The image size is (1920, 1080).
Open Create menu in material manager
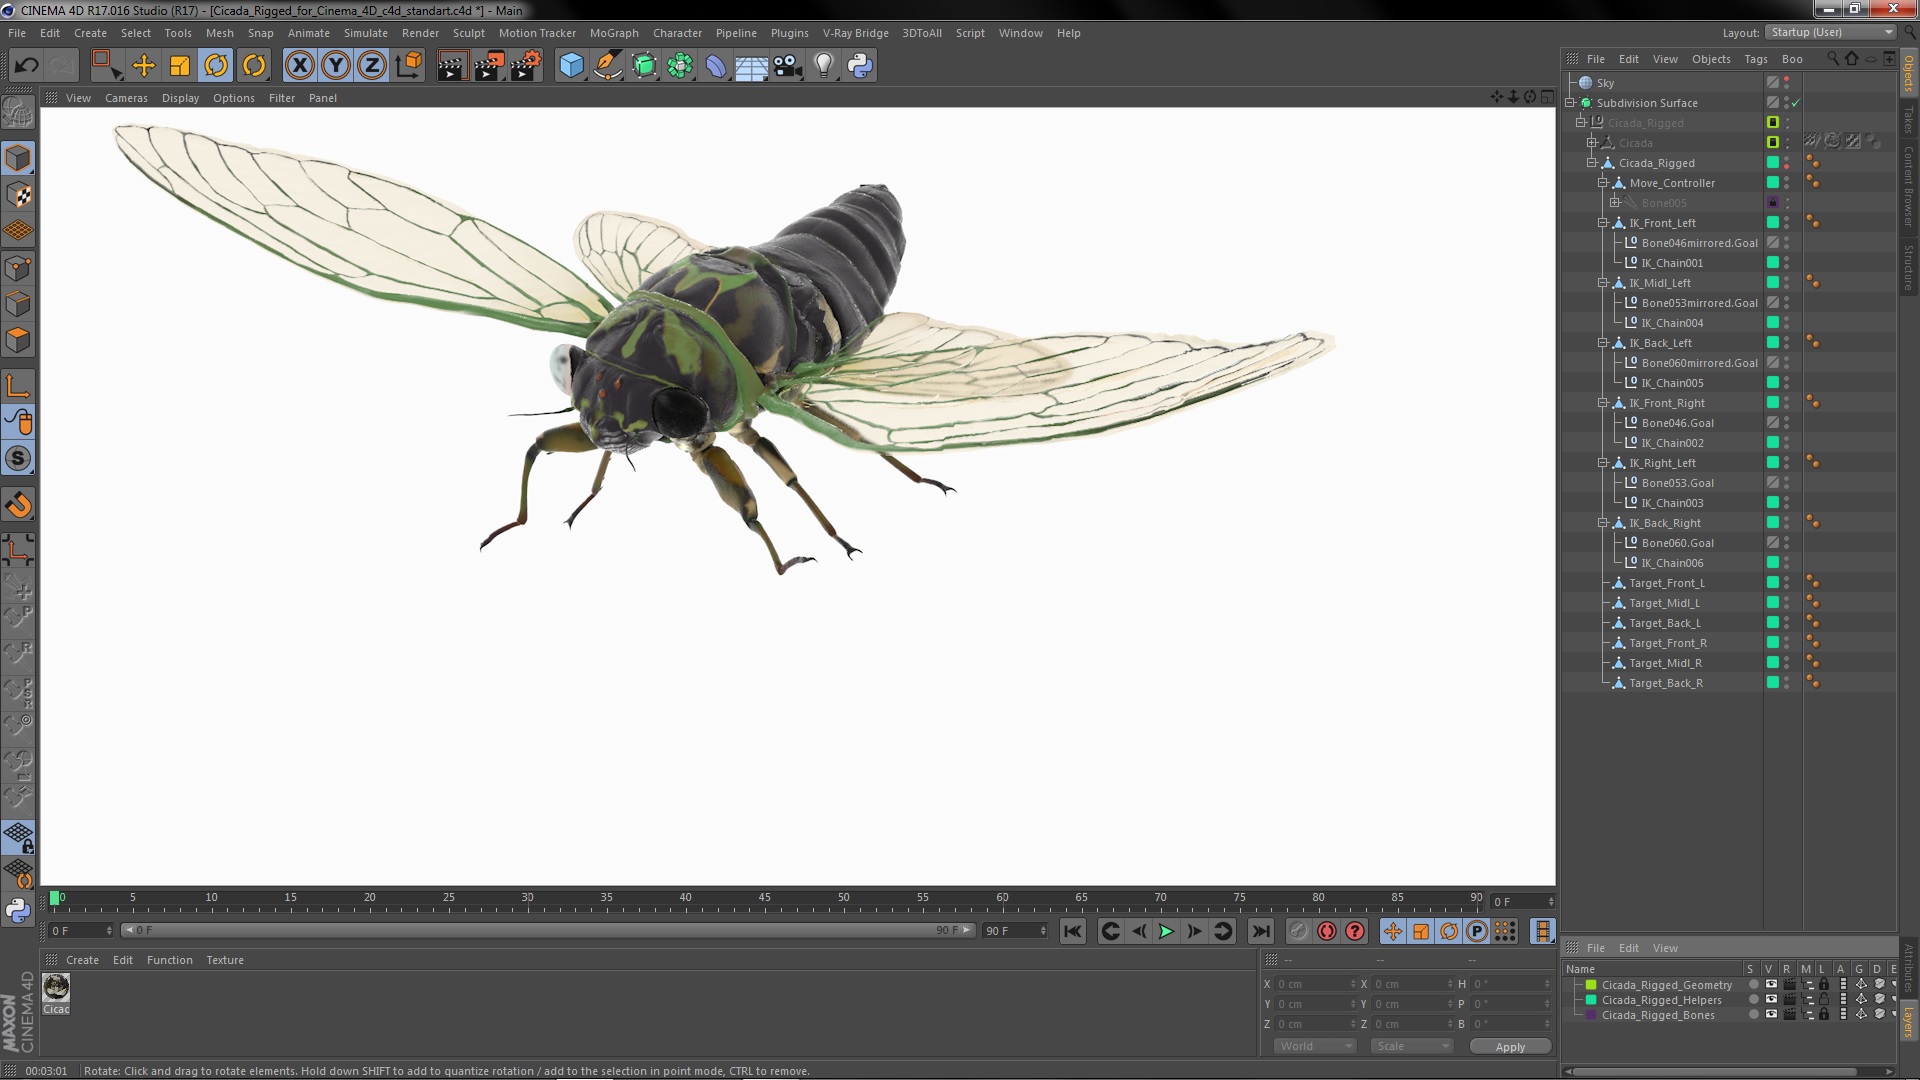point(82,960)
